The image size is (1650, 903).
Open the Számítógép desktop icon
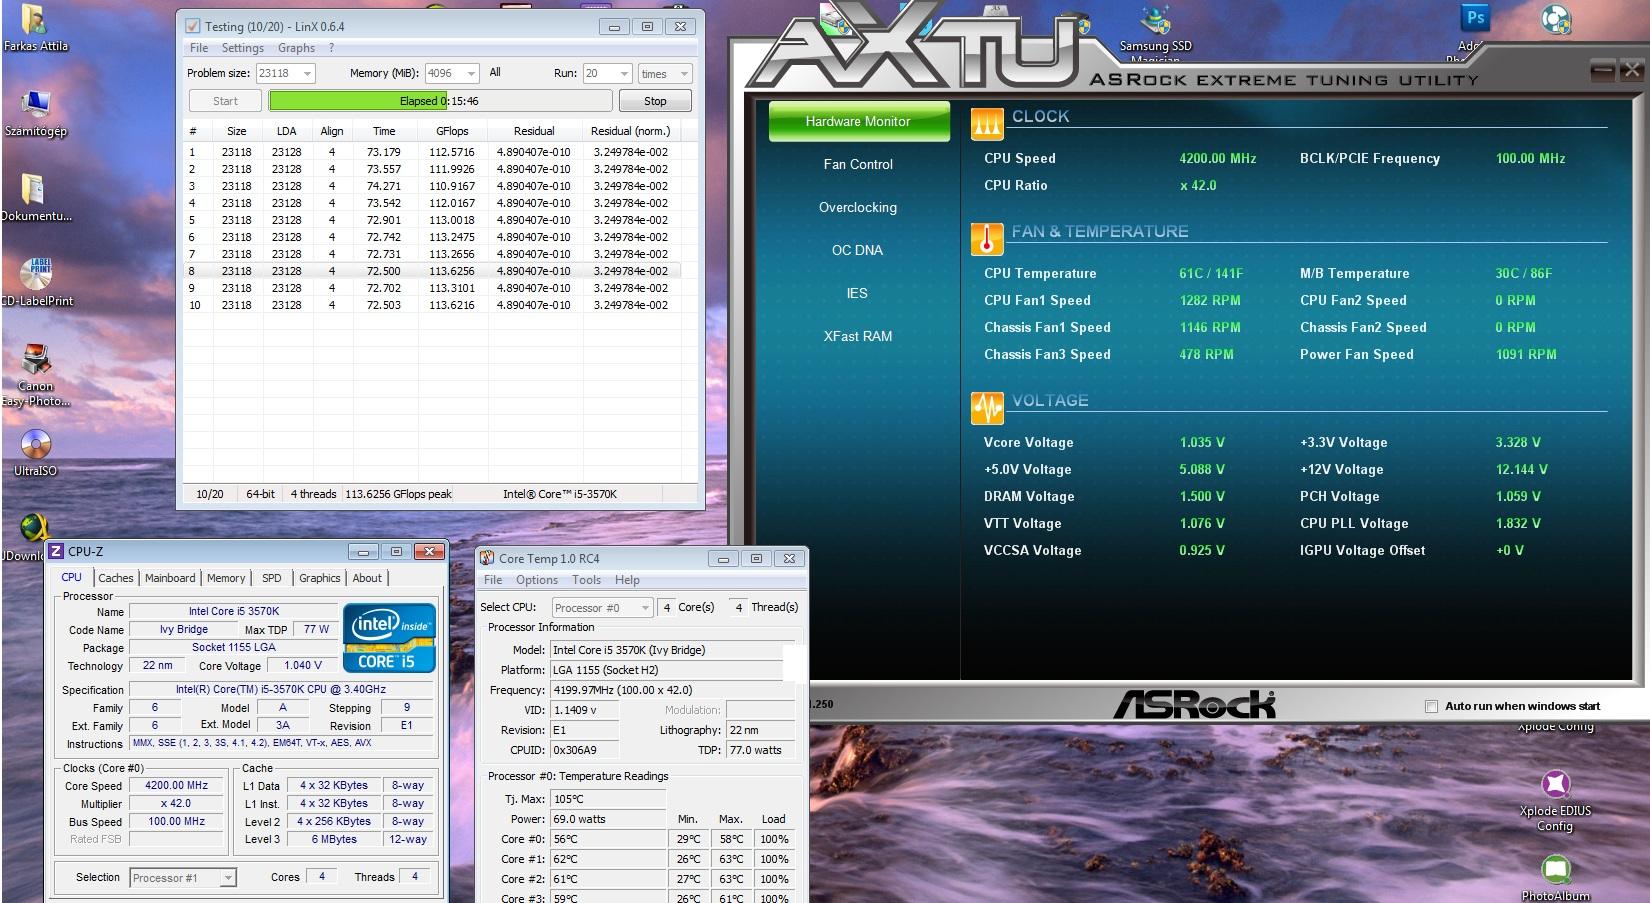(x=35, y=113)
